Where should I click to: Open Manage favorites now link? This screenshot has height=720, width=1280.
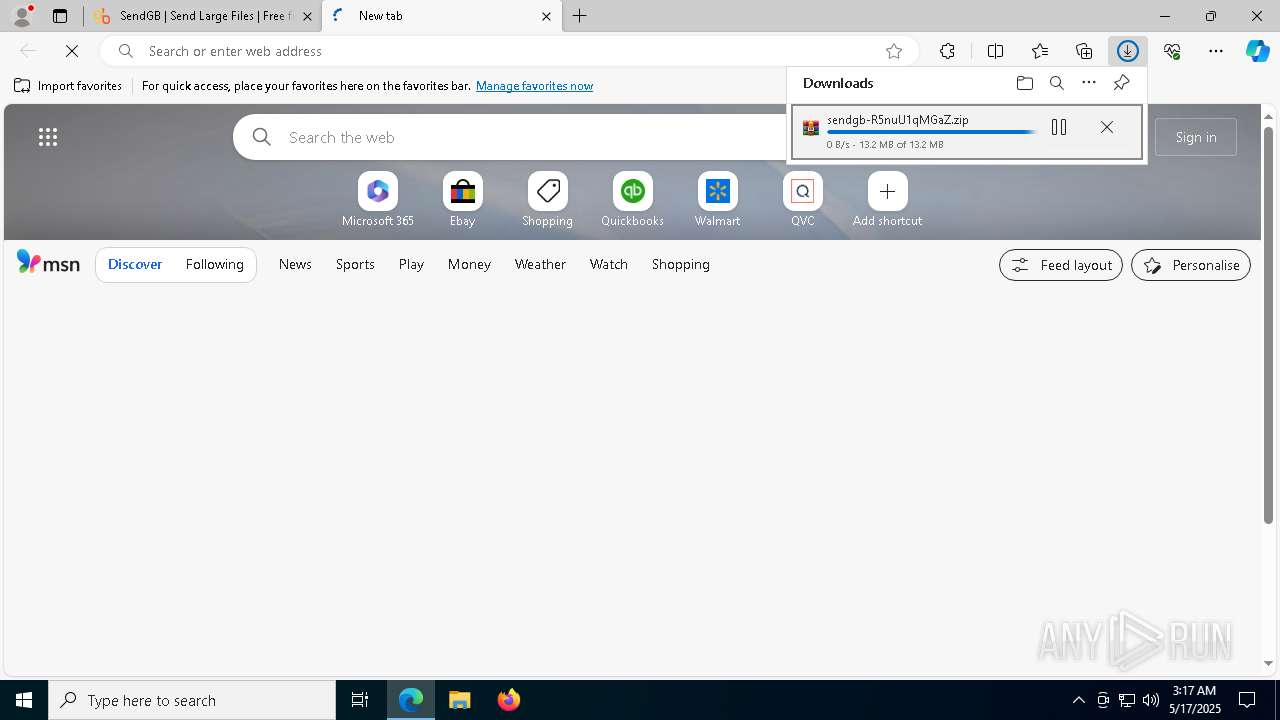click(534, 86)
